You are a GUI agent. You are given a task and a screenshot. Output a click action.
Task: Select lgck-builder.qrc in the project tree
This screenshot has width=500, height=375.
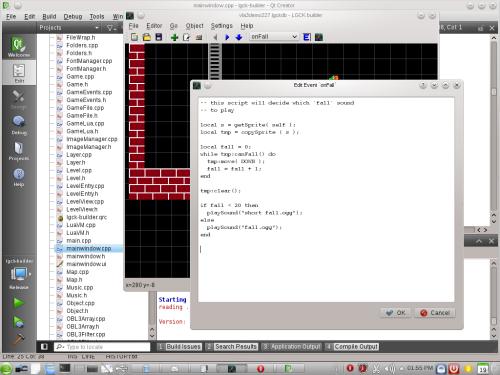[87, 217]
